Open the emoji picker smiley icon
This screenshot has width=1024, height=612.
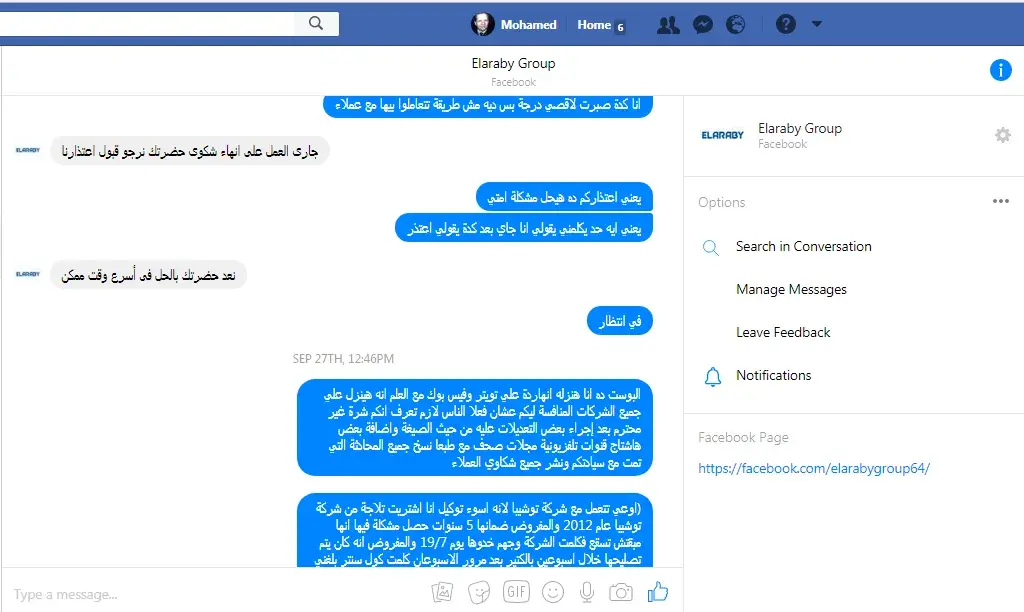pyautogui.click(x=553, y=592)
